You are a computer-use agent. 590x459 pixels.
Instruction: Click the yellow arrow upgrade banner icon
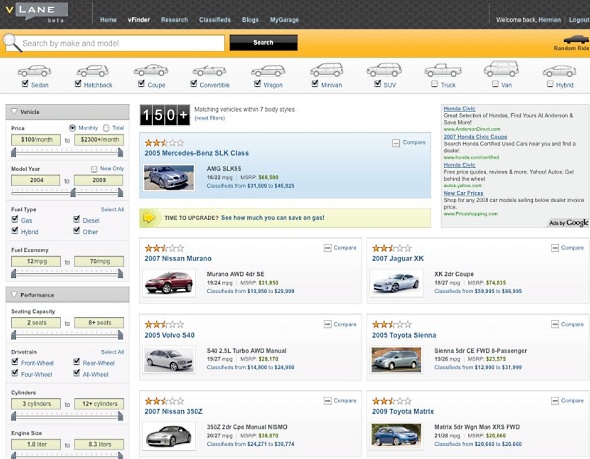point(149,217)
